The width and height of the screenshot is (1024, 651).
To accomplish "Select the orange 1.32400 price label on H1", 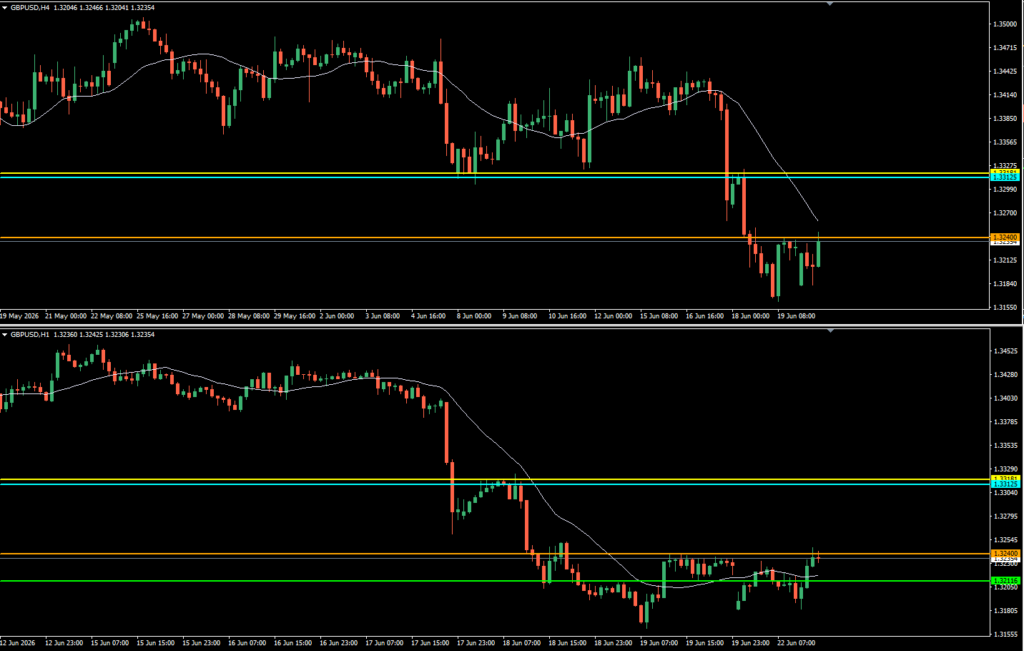I will pyautogui.click(x=1005, y=554).
